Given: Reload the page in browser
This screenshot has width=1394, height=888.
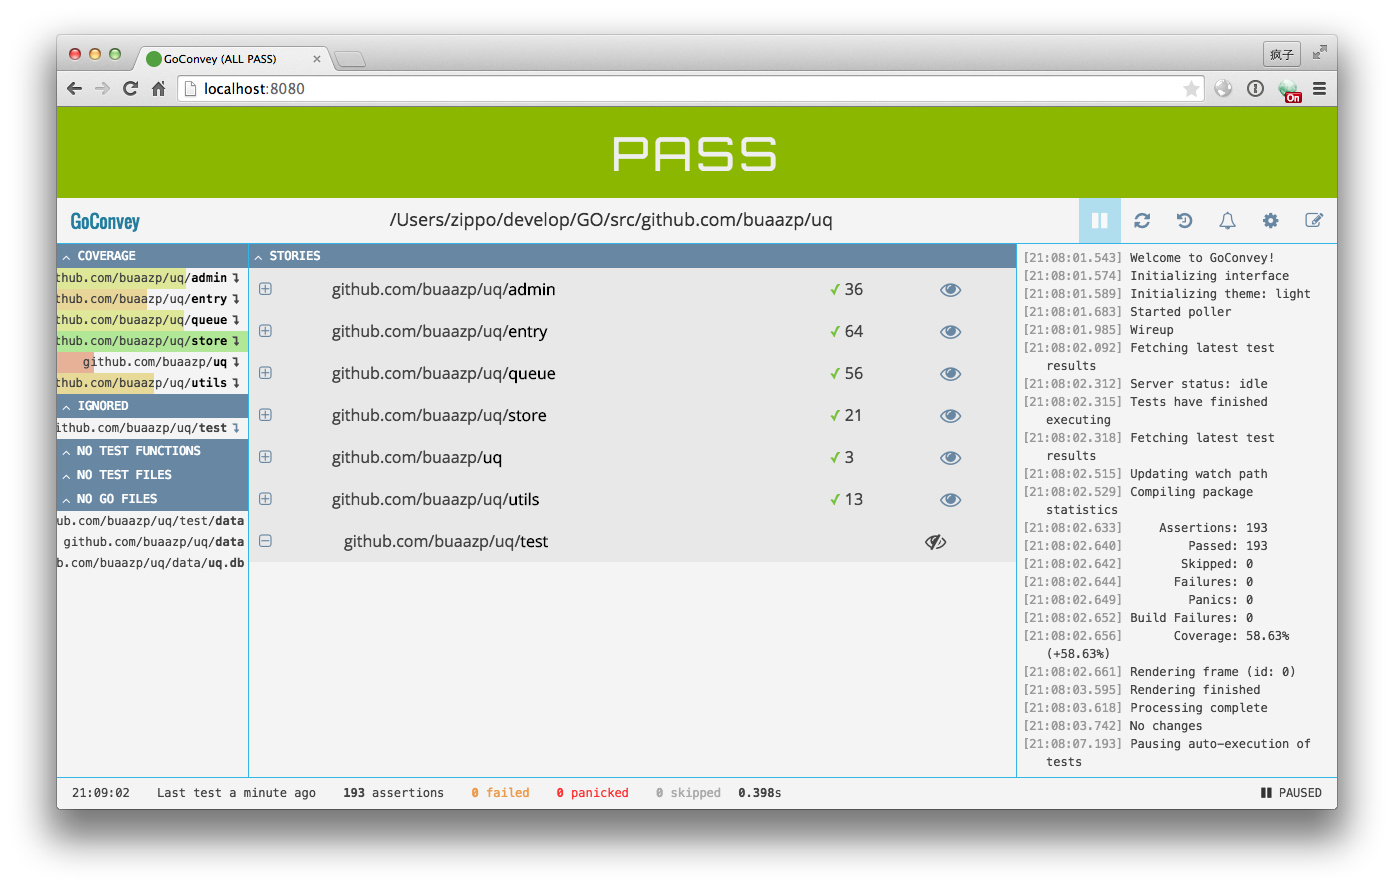Looking at the screenshot, I should click(130, 89).
